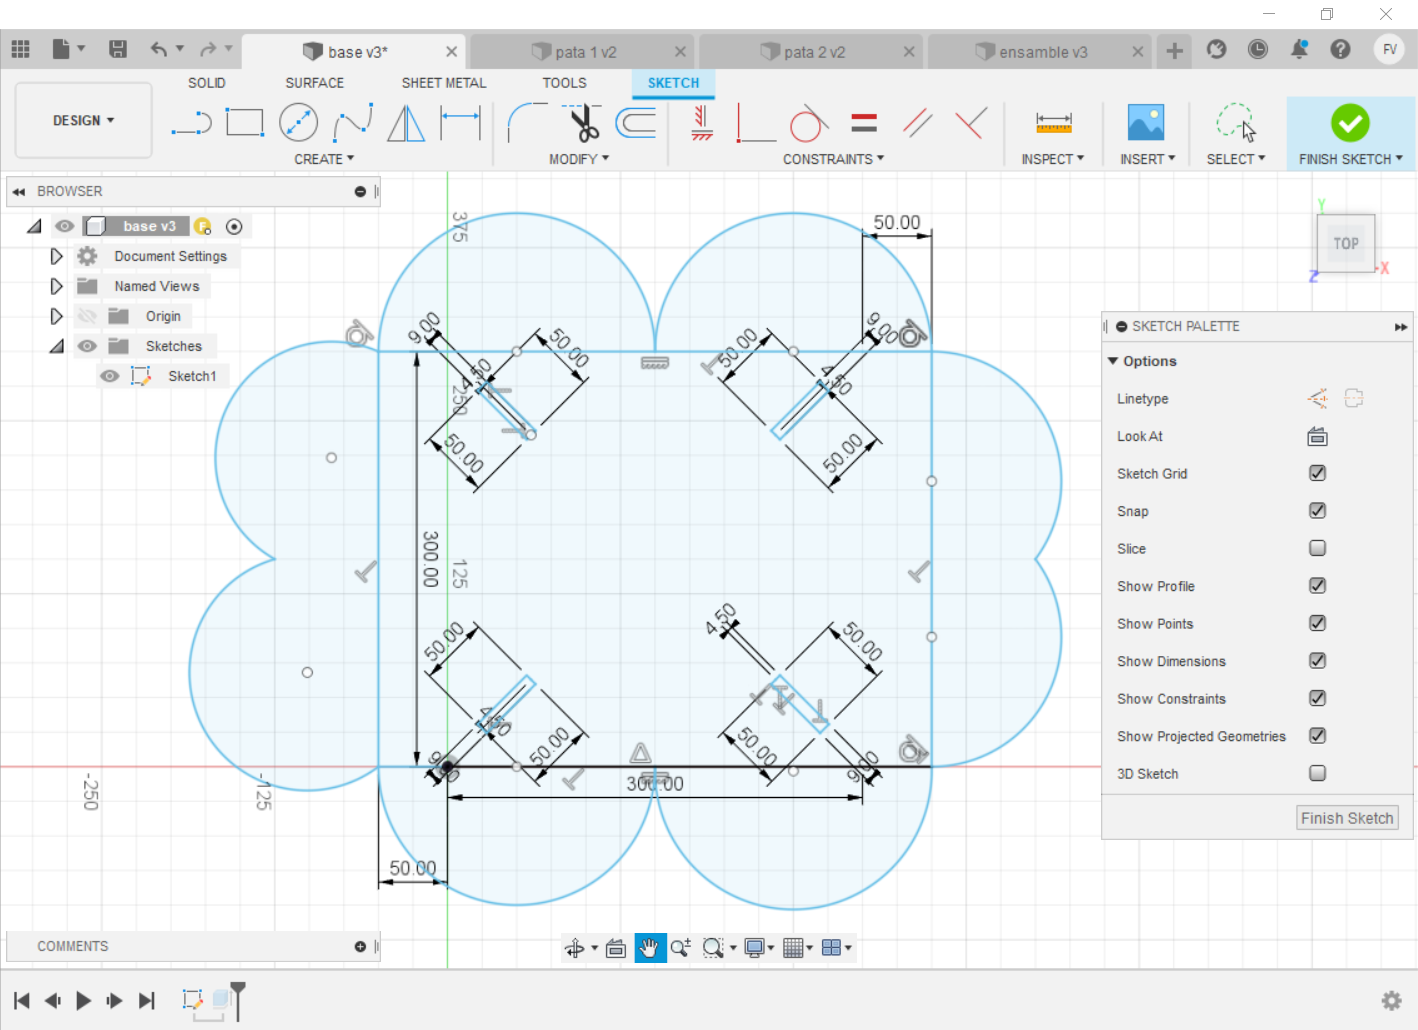1418x1030 pixels.
Task: Expand the Document Settings node
Action: (x=56, y=256)
